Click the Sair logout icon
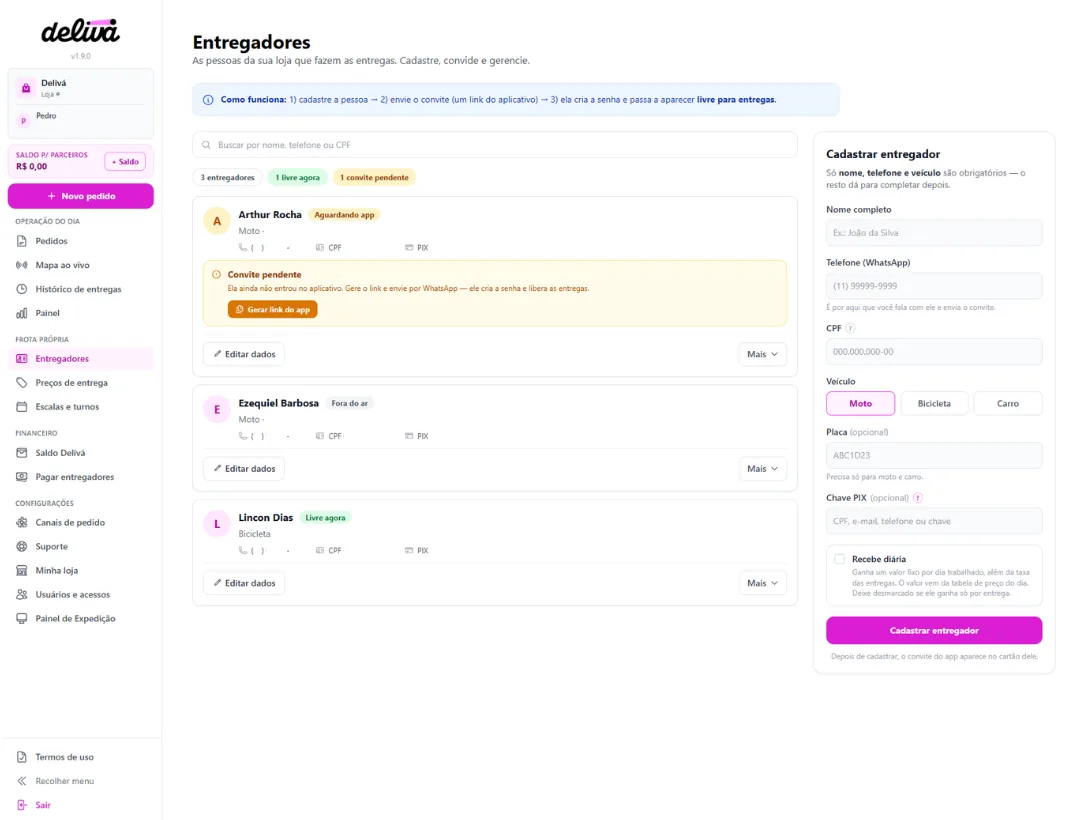Viewport: 1080px width, 820px height. pos(21,805)
